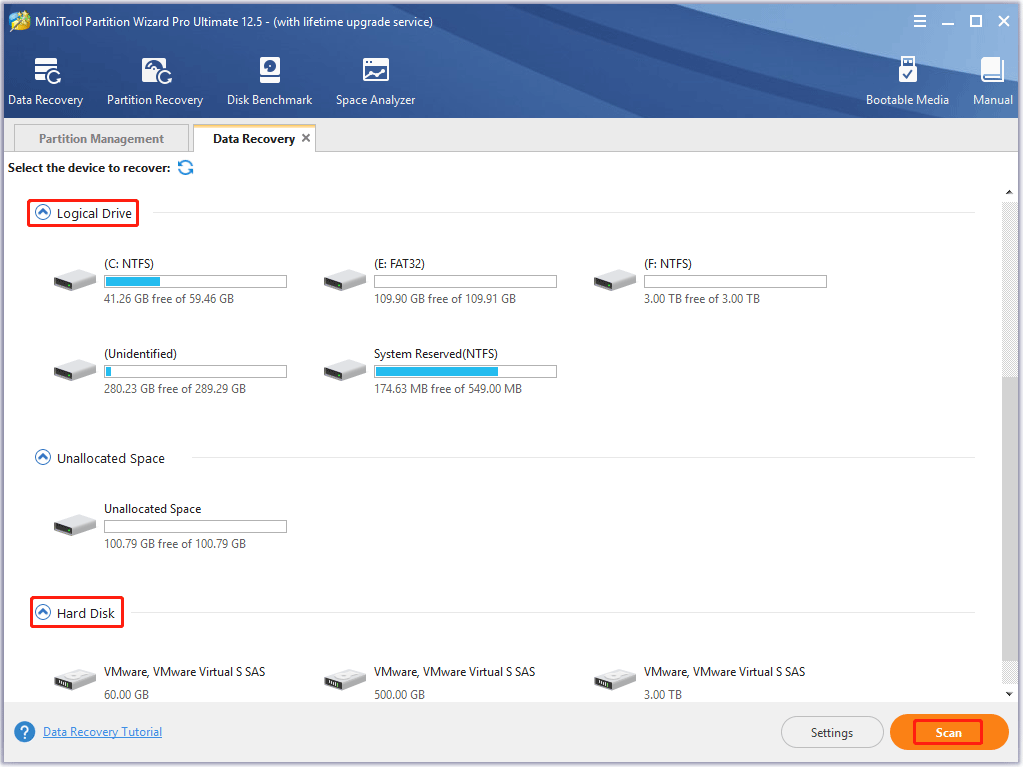
Task: Collapse the Hard Disk section
Action: tap(42, 612)
